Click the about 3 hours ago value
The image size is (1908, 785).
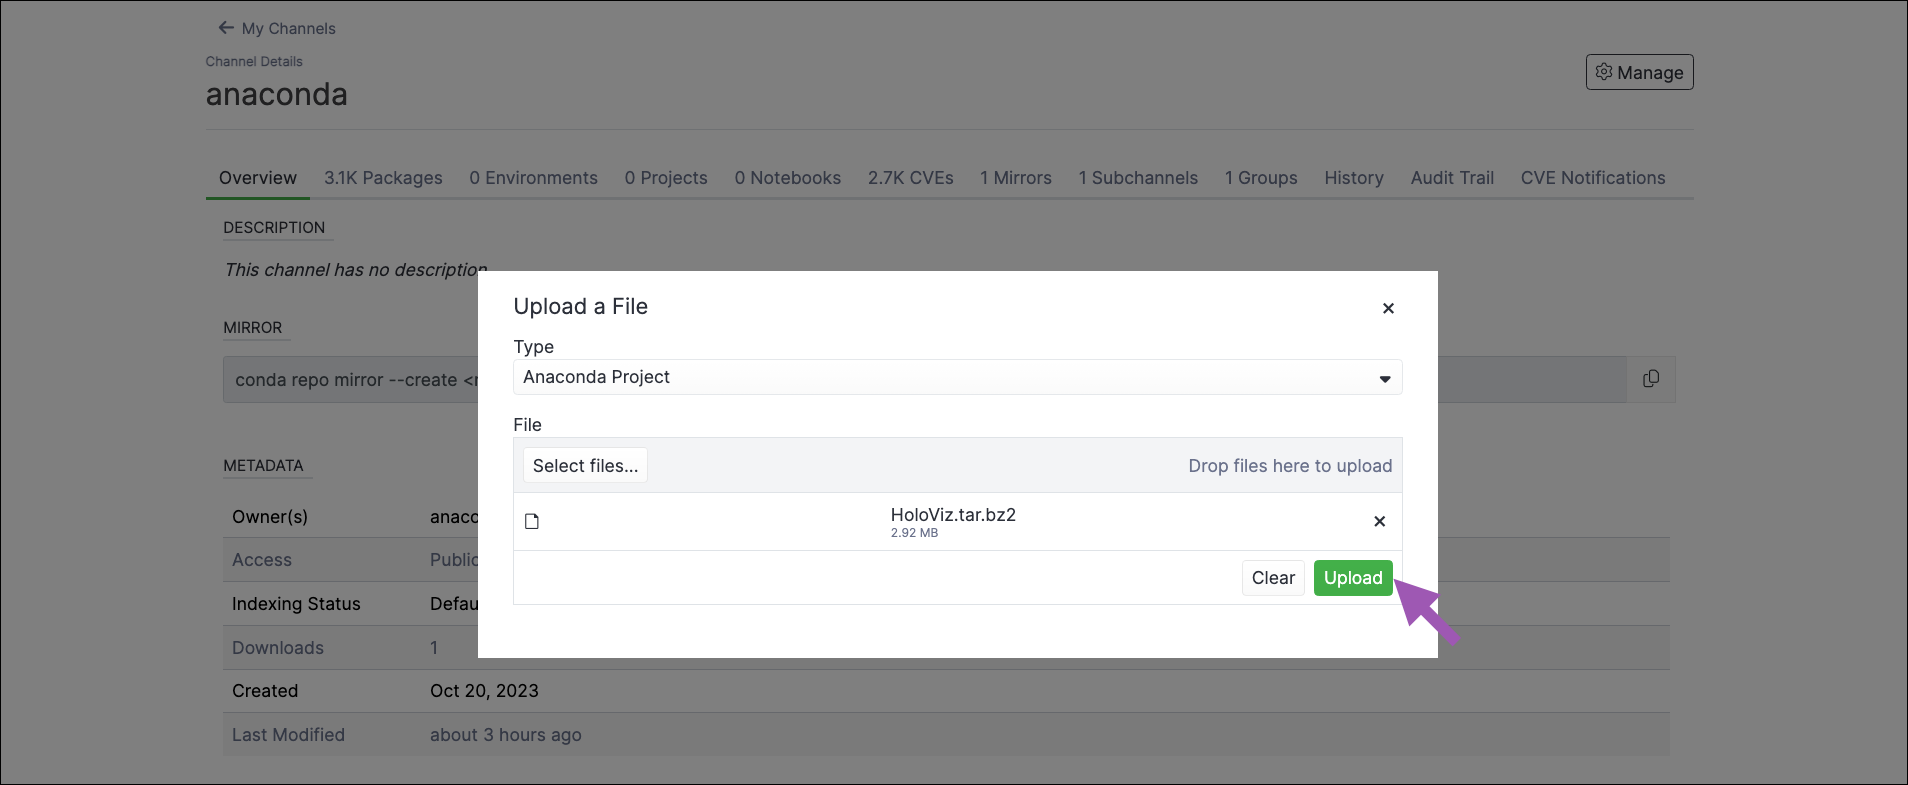505,735
